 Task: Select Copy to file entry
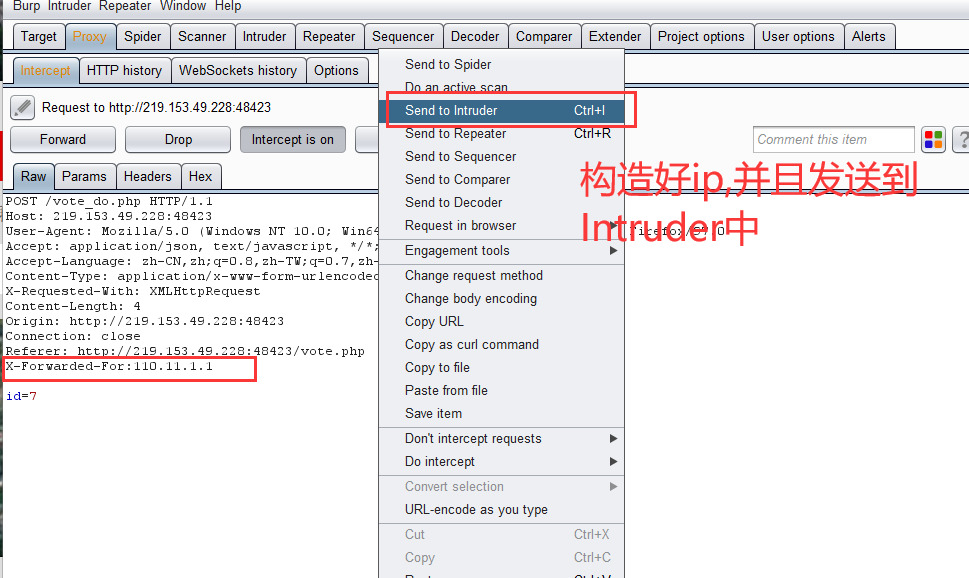point(501,367)
